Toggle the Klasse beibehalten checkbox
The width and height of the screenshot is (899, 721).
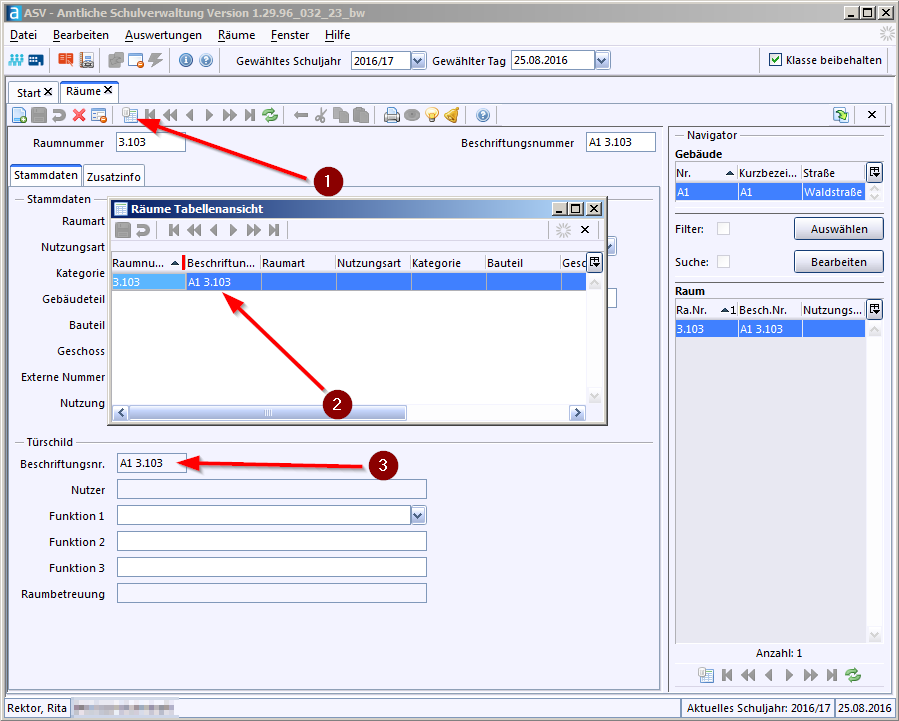click(775, 60)
